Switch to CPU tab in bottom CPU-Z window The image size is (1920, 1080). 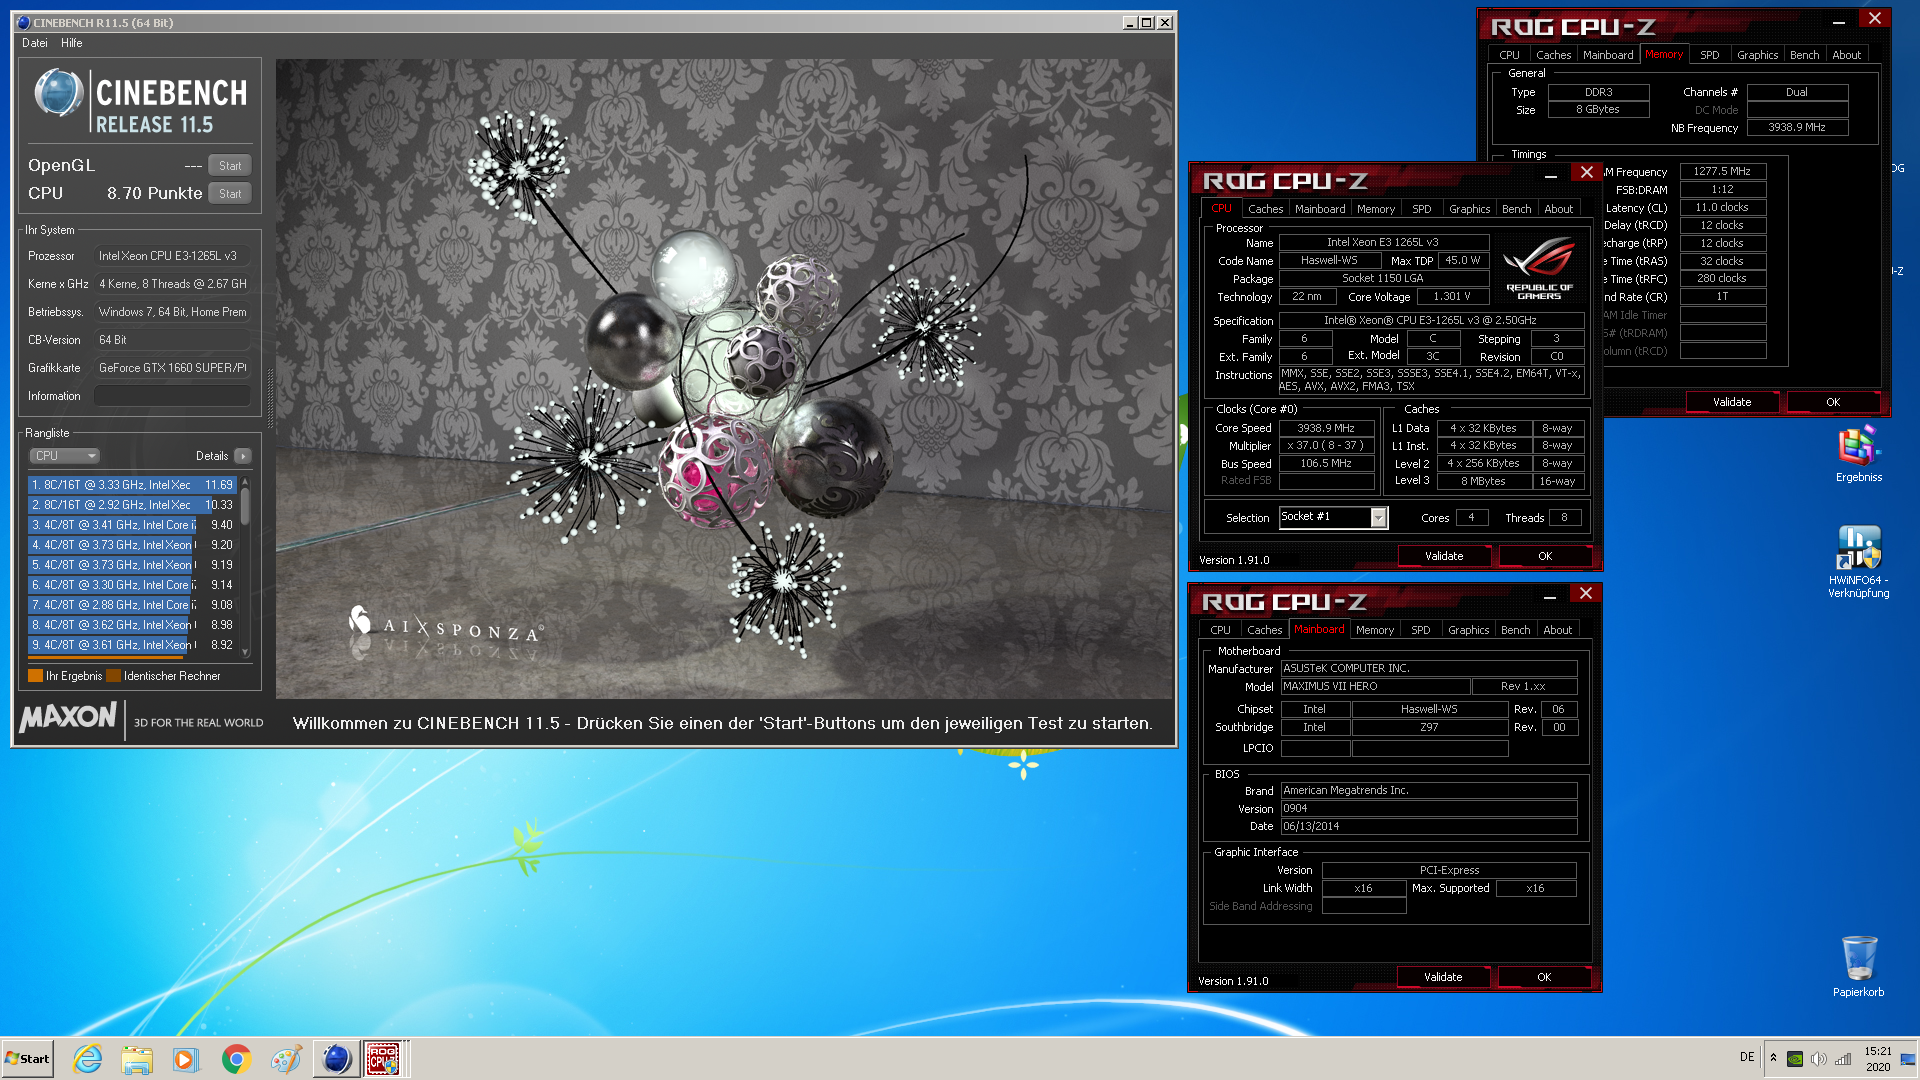pos(1220,630)
